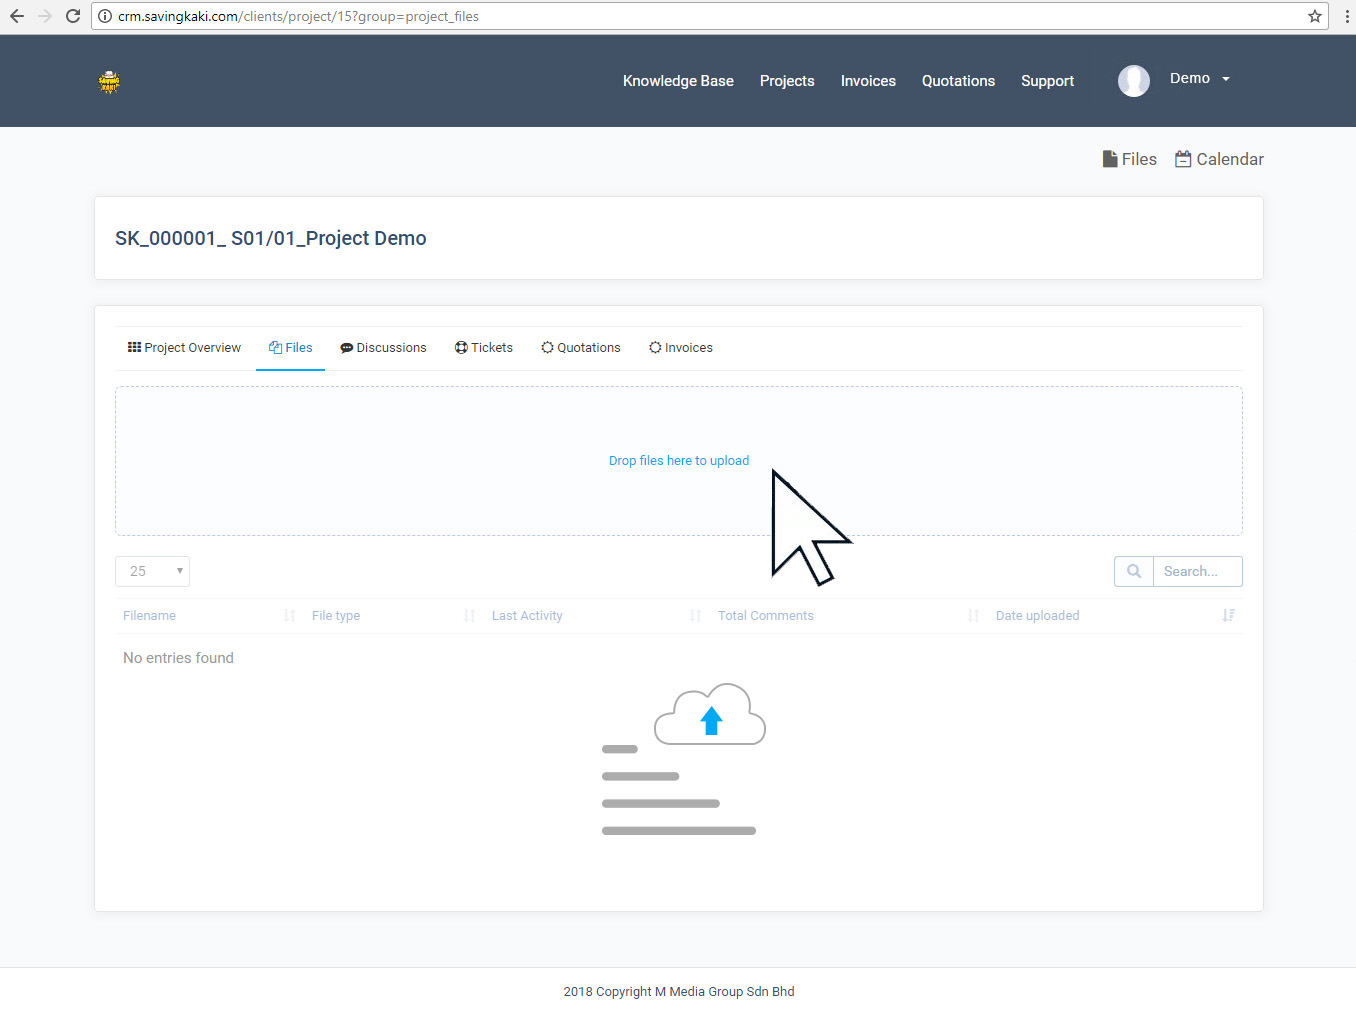Click the cloud upload illustration

tap(709, 716)
